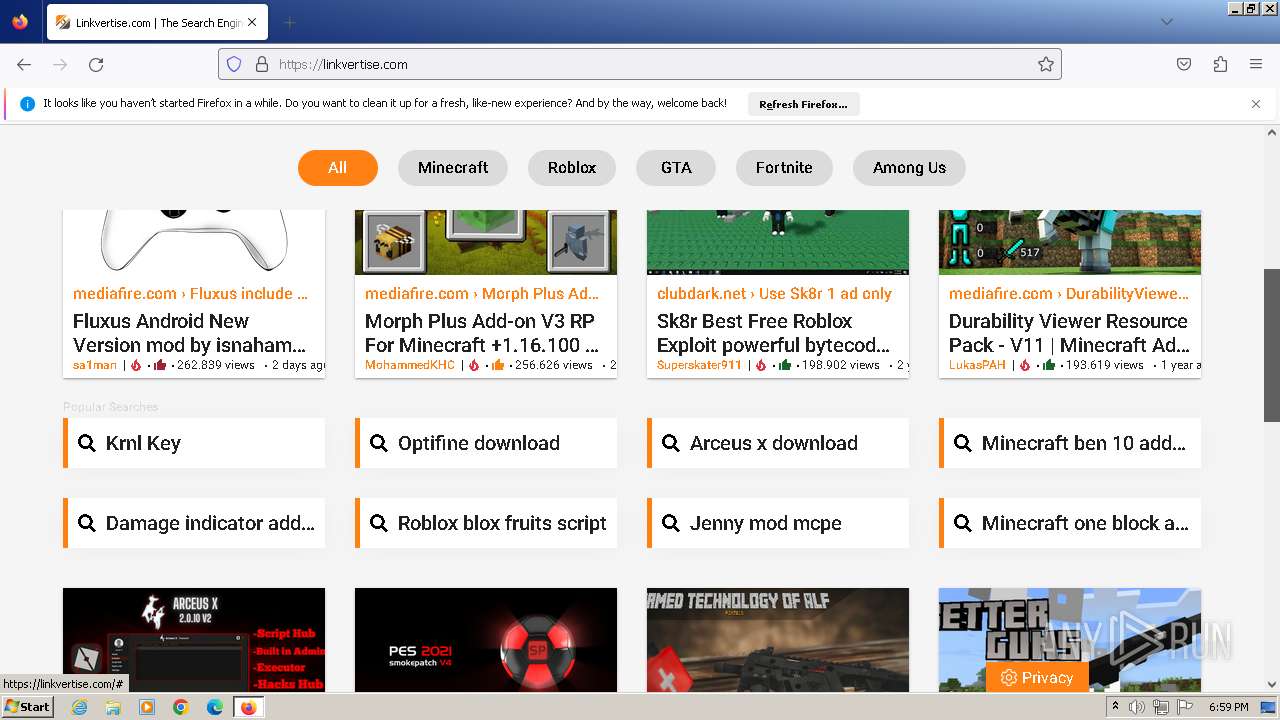Search for Minecraft ben 10 addon
Viewport: 1280px width, 720px height.
point(1070,443)
